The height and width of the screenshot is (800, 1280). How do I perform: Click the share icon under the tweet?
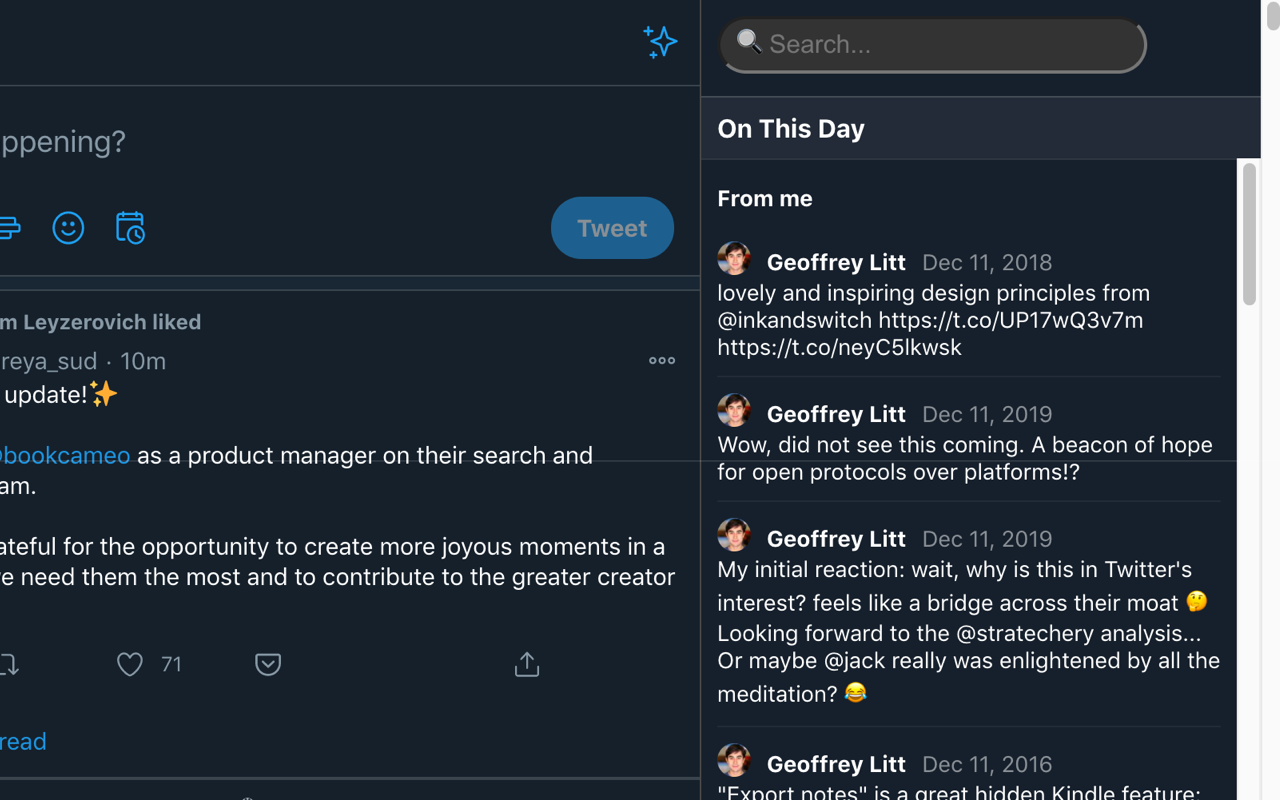pyautogui.click(x=527, y=664)
